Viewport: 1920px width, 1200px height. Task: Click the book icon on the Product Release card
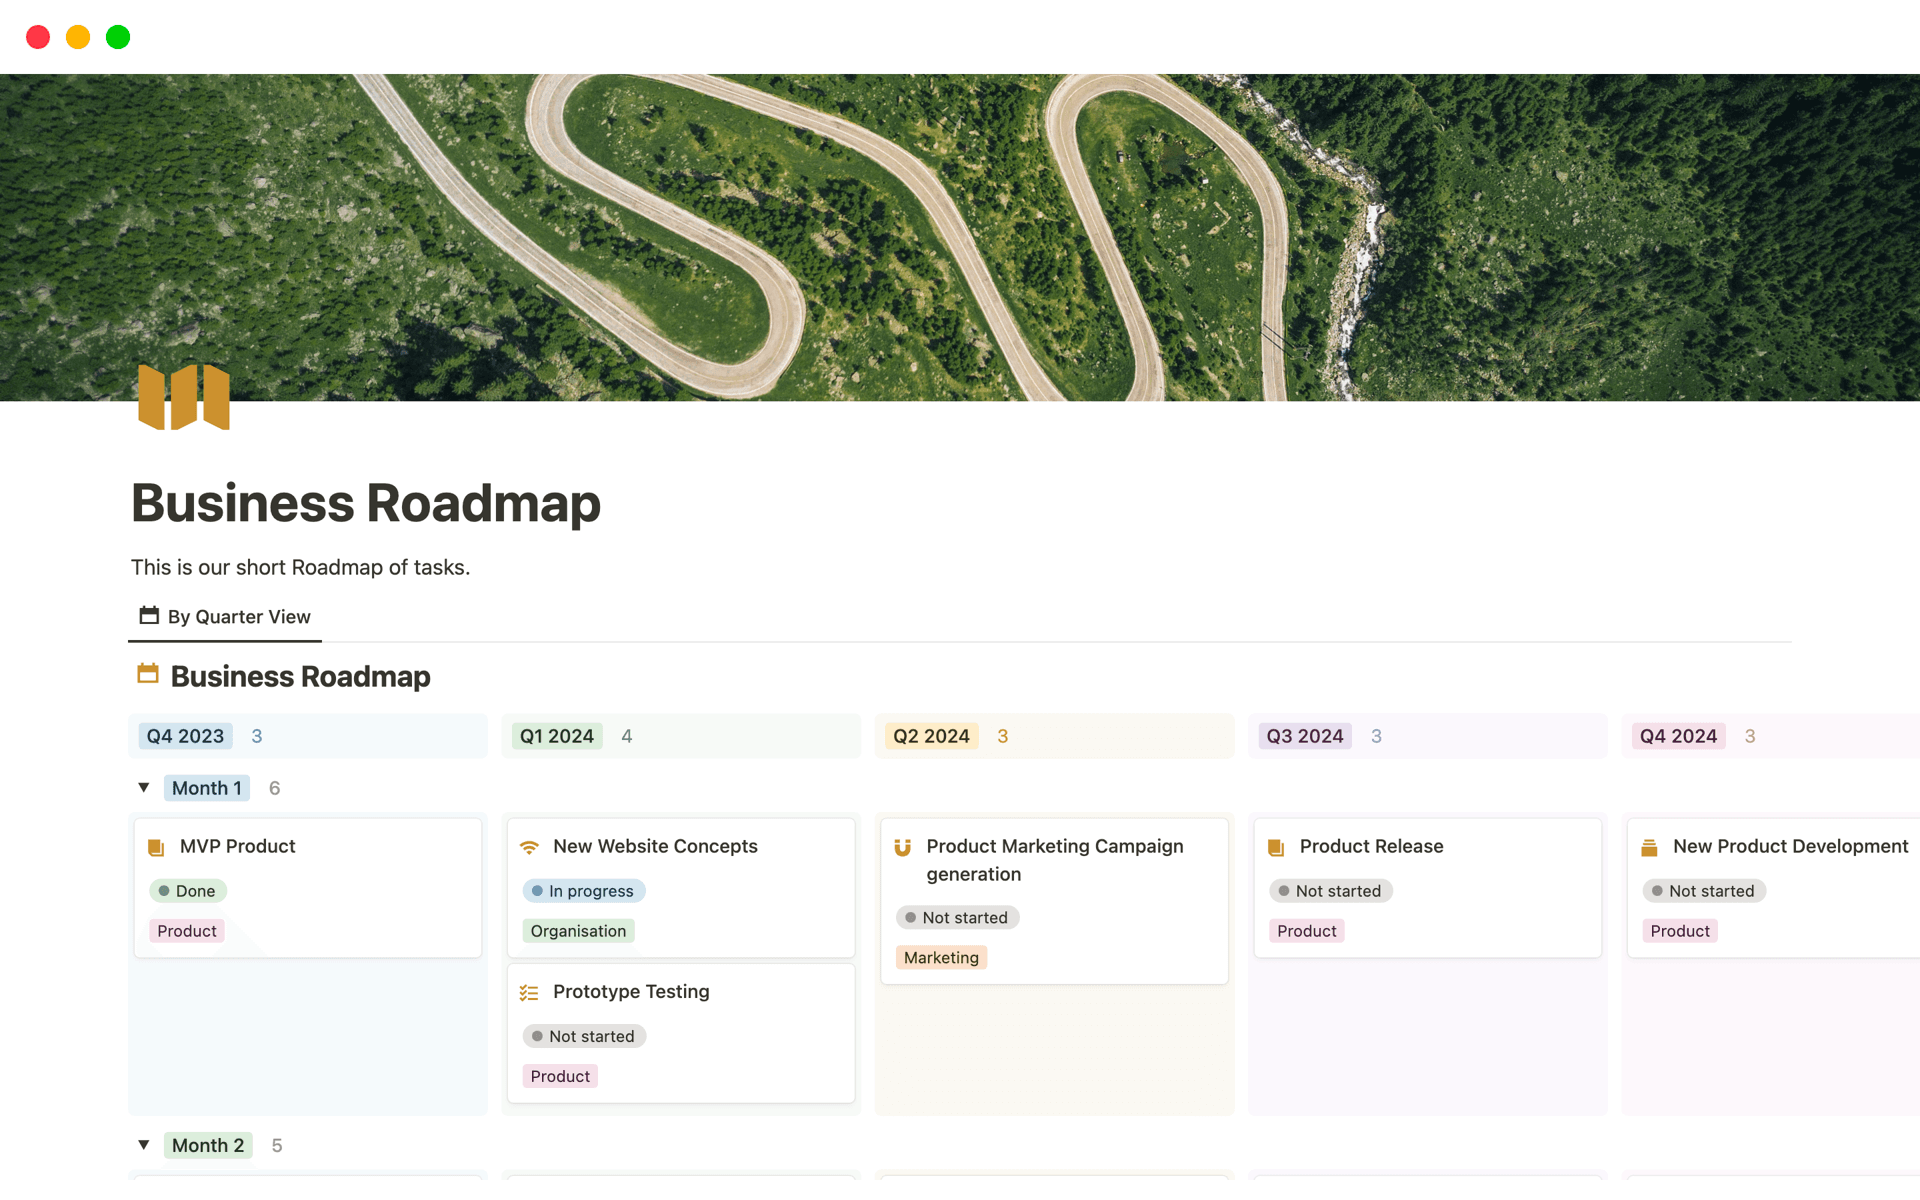1276,846
